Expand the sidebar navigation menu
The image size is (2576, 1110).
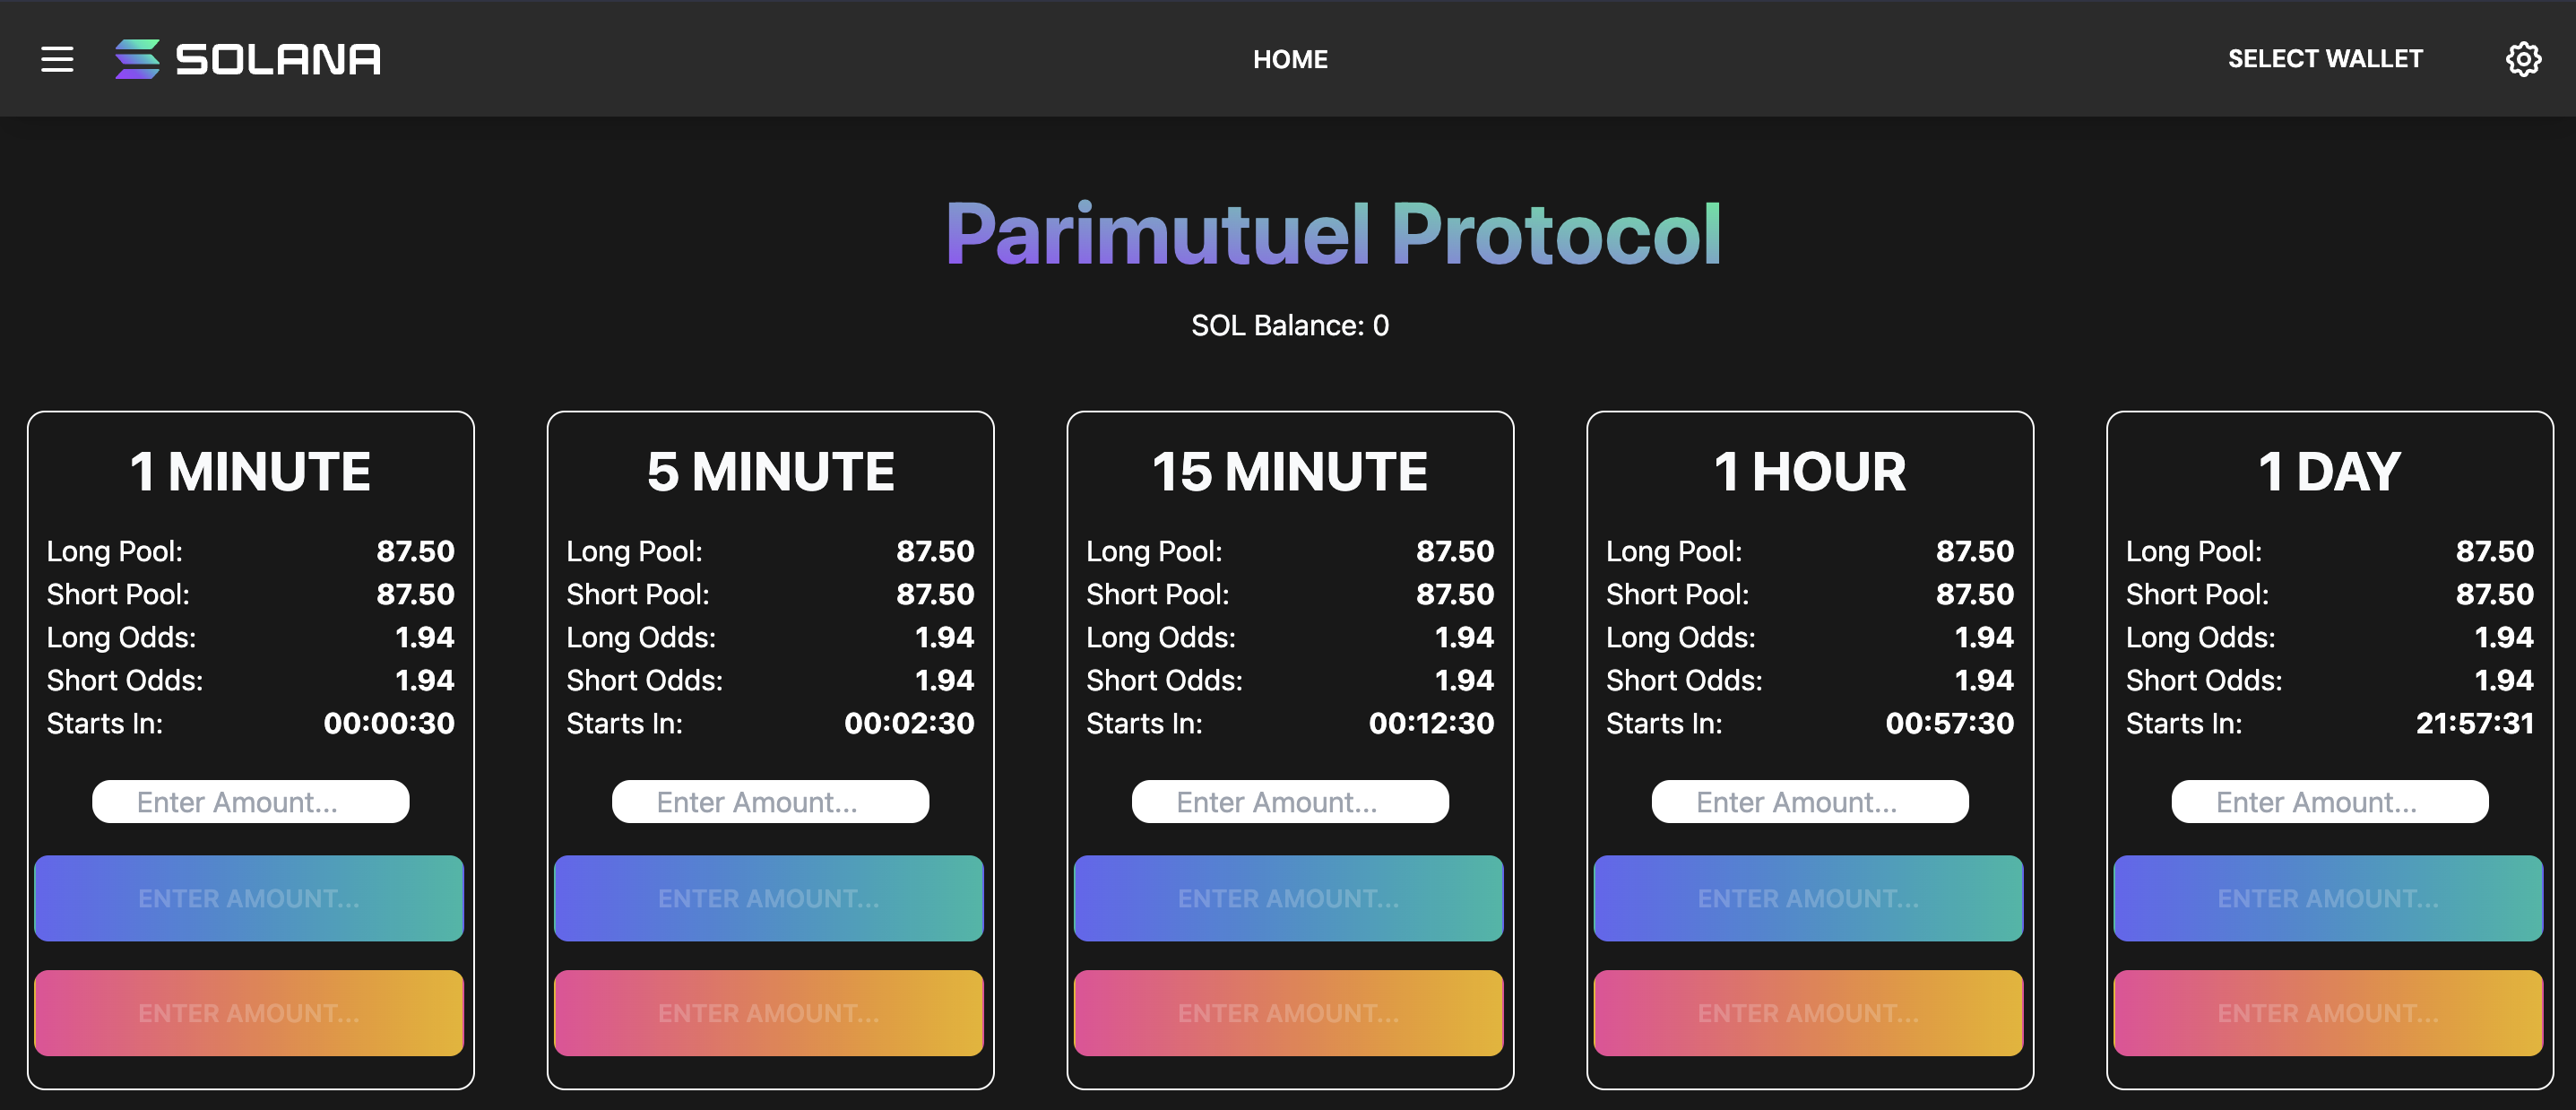coord(56,56)
